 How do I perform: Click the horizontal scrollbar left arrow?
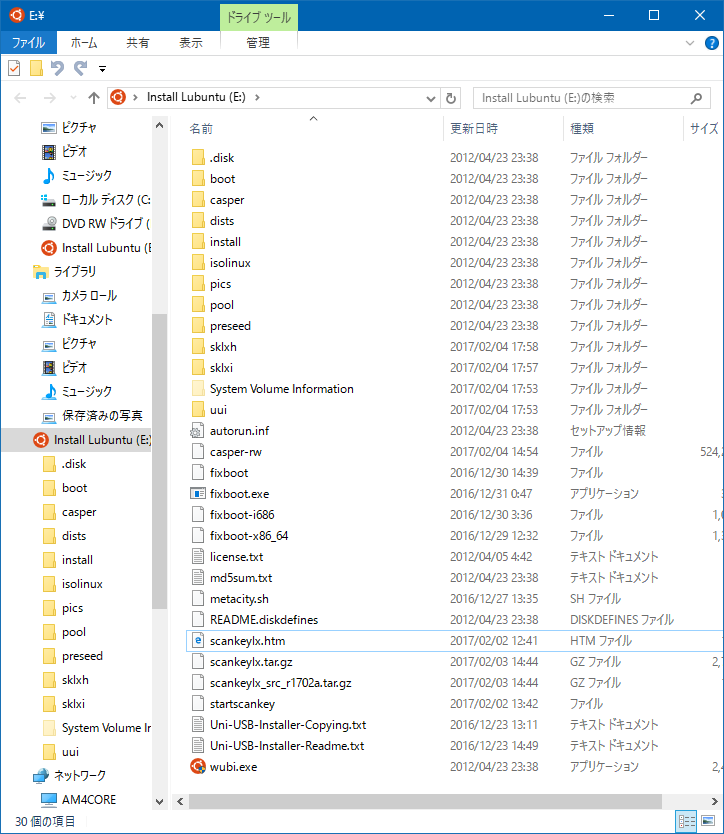pyautogui.click(x=180, y=802)
